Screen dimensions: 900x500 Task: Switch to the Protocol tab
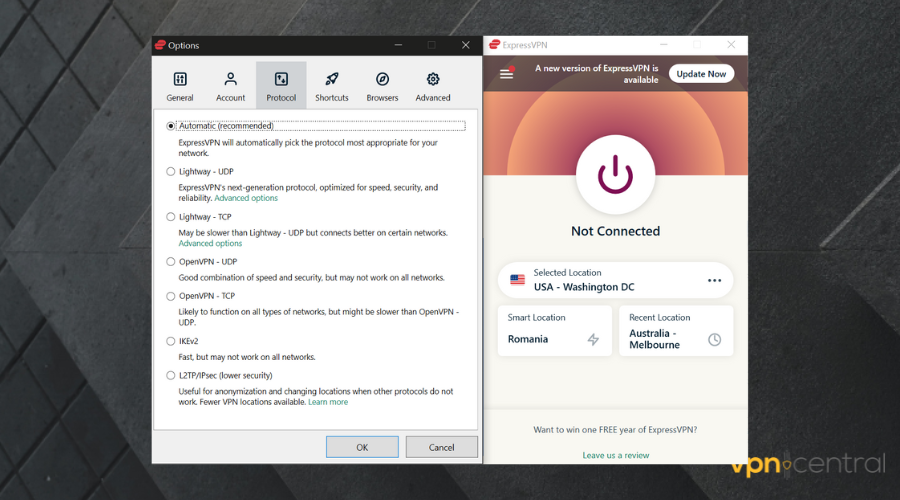coord(281,85)
